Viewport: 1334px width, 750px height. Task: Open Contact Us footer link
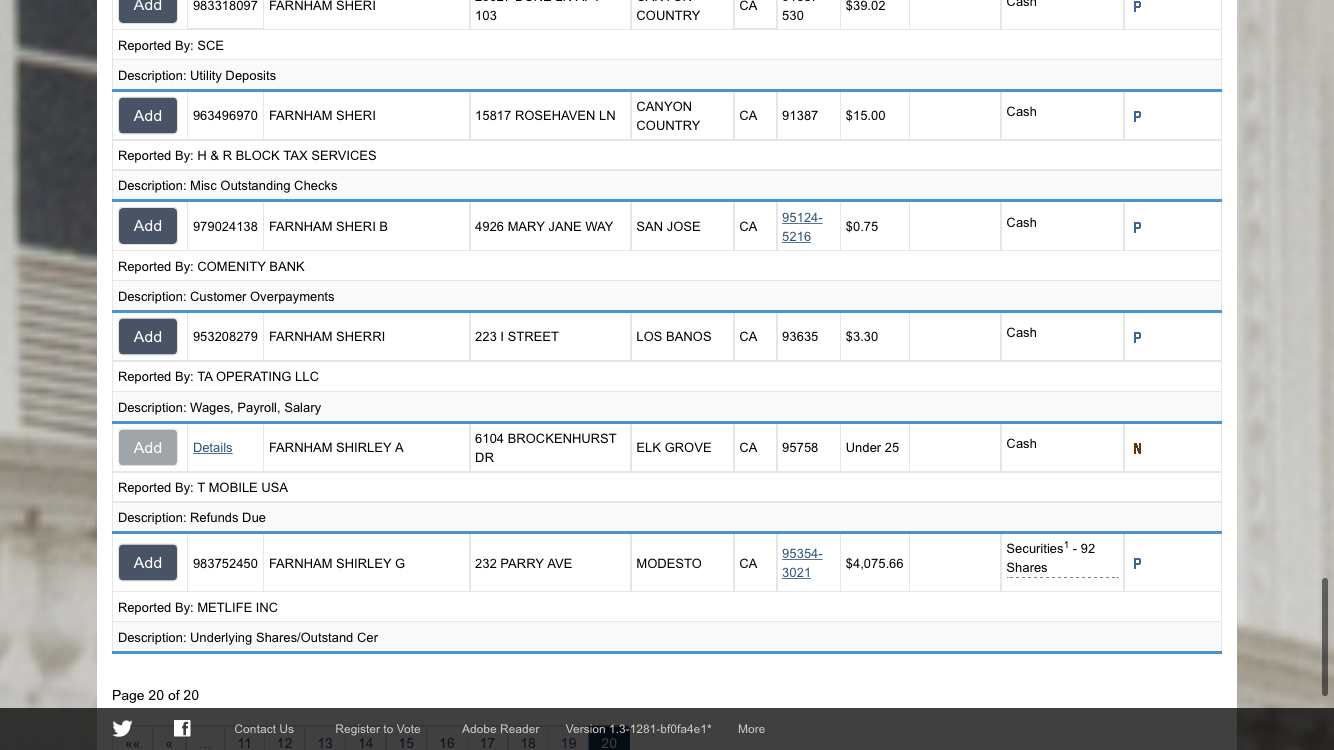264,729
